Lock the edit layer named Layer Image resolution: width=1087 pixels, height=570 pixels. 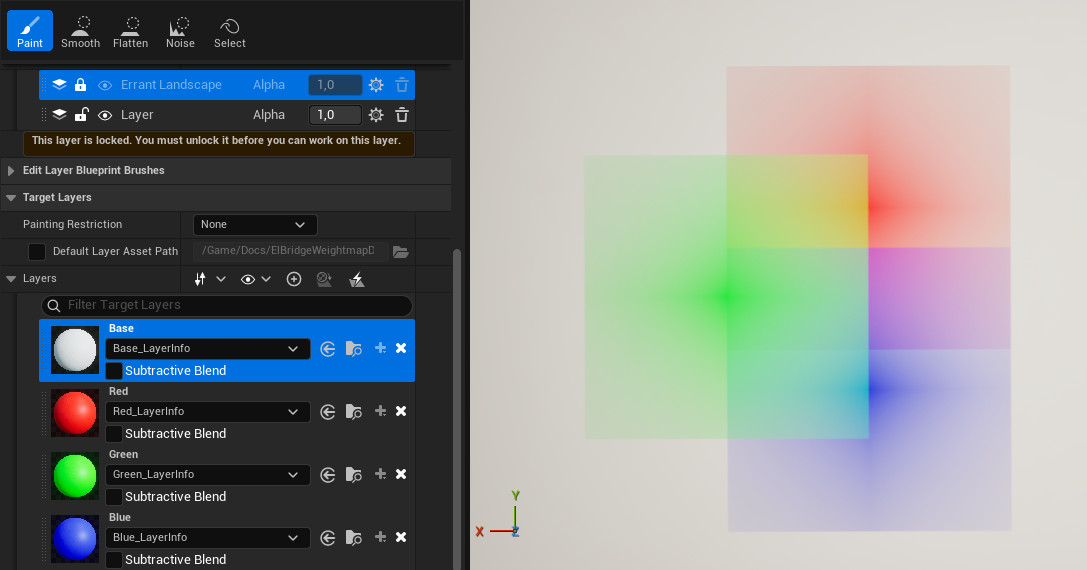click(x=81, y=114)
